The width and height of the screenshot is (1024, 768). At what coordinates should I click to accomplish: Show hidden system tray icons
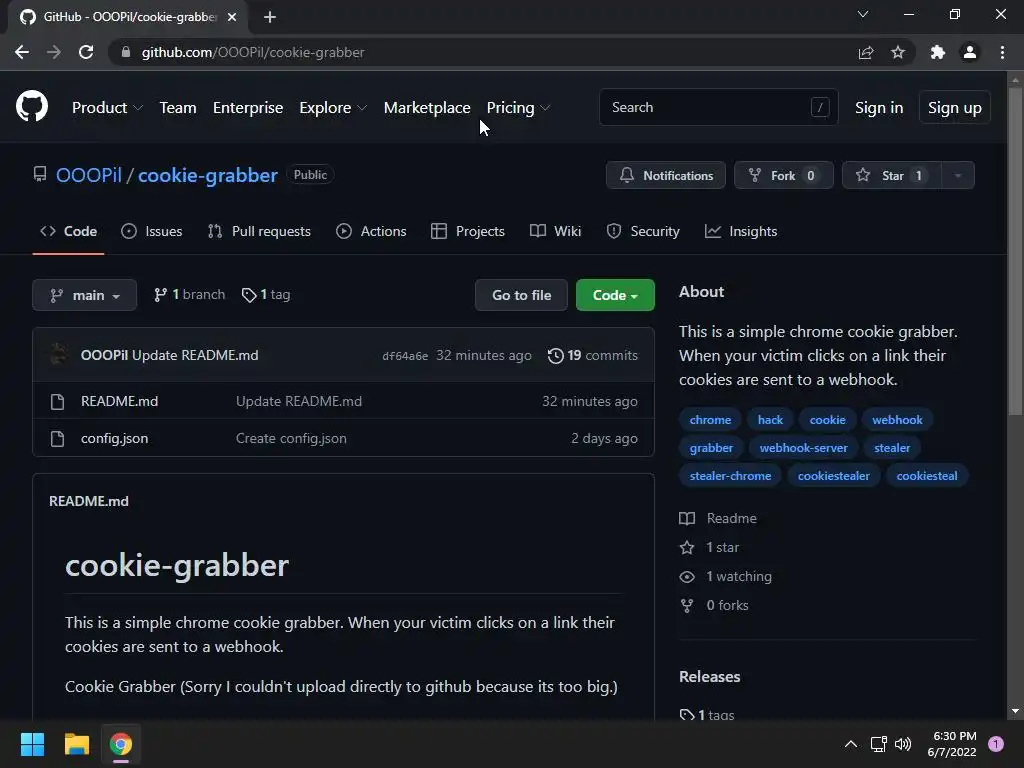pyautogui.click(x=851, y=744)
